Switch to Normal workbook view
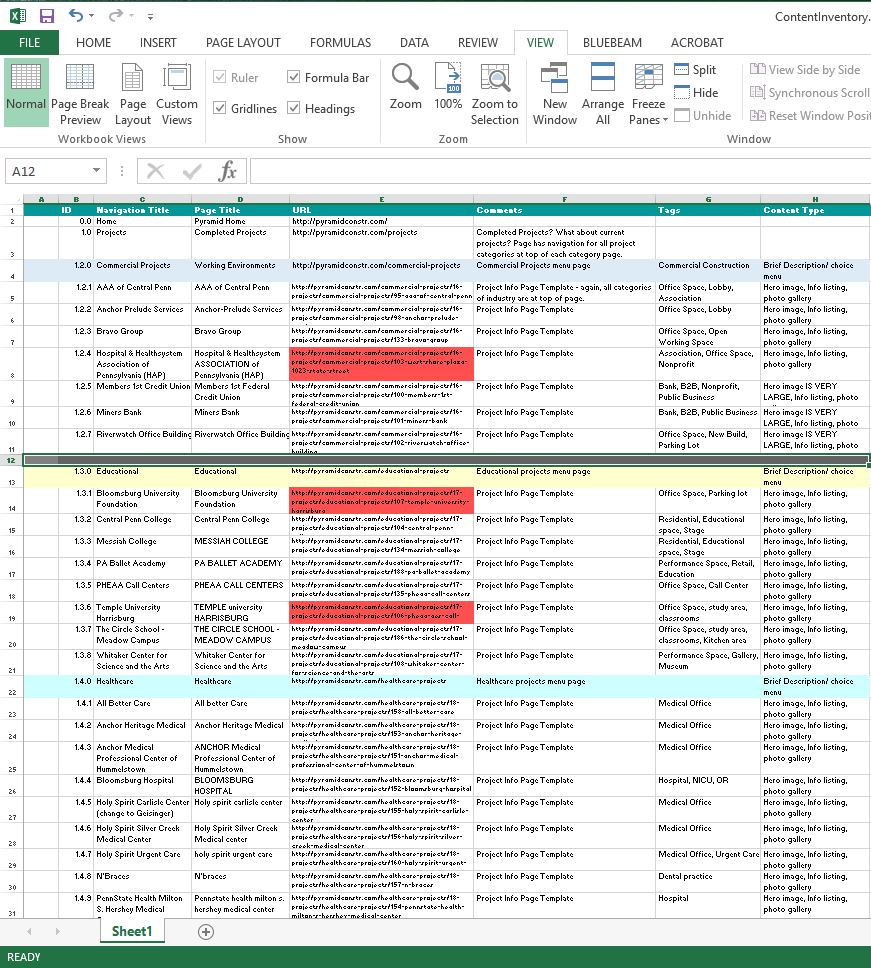This screenshot has width=871, height=968. [26, 93]
